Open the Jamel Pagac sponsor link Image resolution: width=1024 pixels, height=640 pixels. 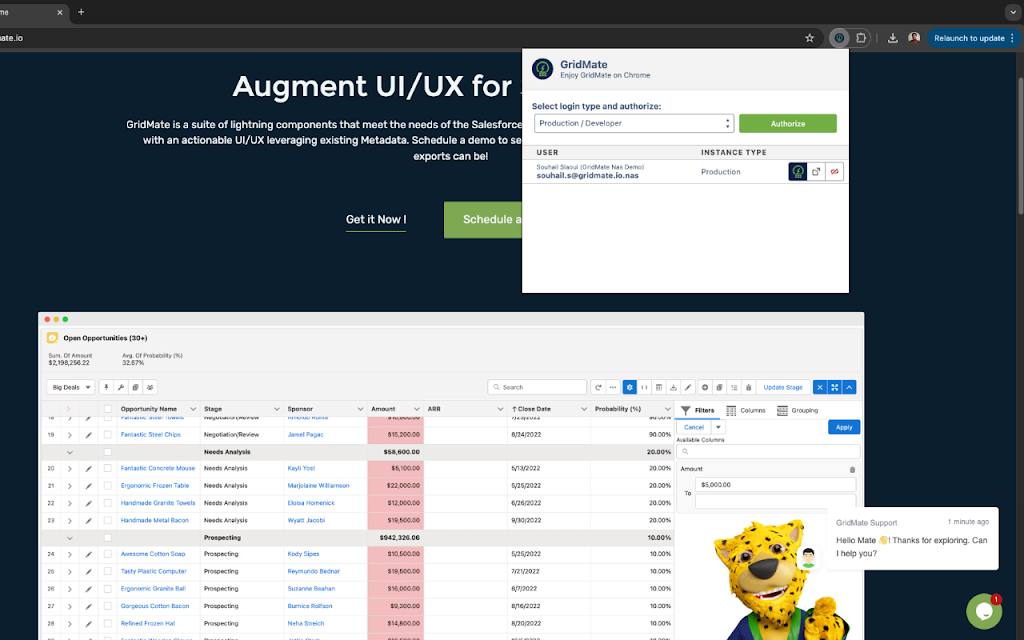(305, 435)
